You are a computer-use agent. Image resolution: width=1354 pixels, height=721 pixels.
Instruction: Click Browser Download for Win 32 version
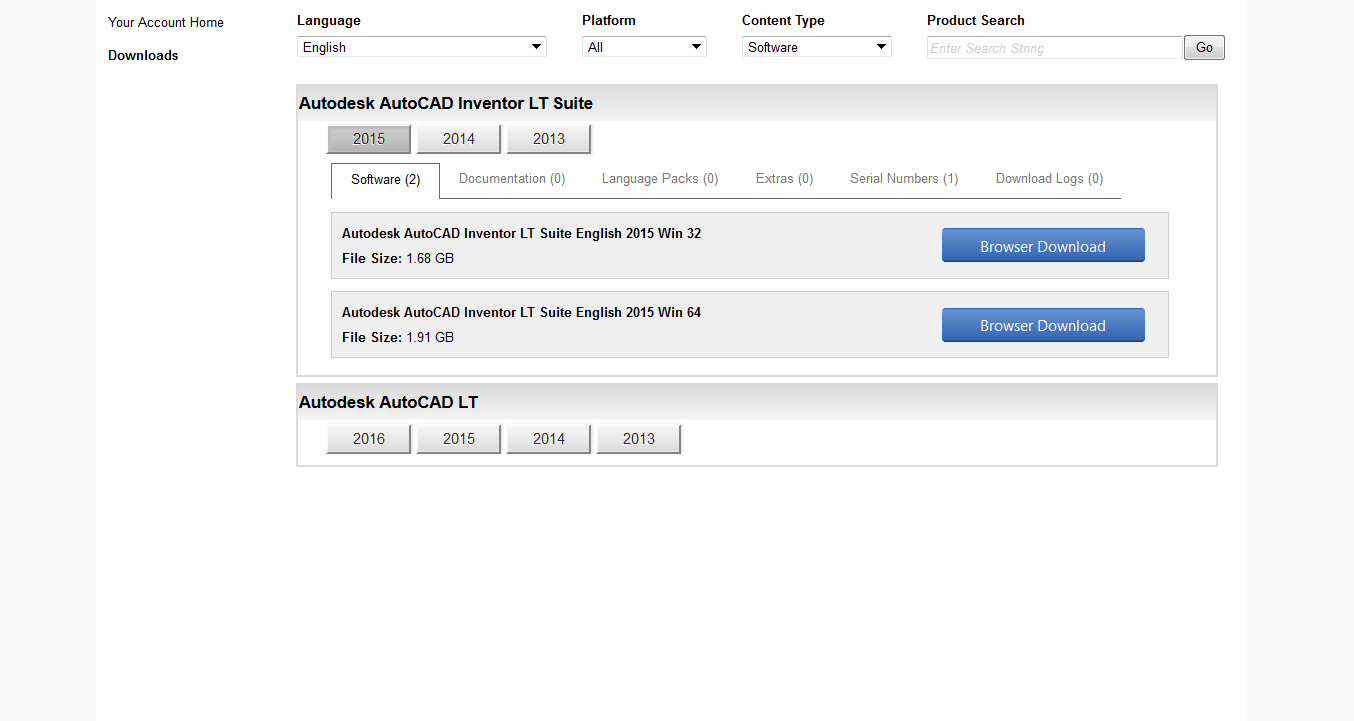pyautogui.click(x=1043, y=246)
